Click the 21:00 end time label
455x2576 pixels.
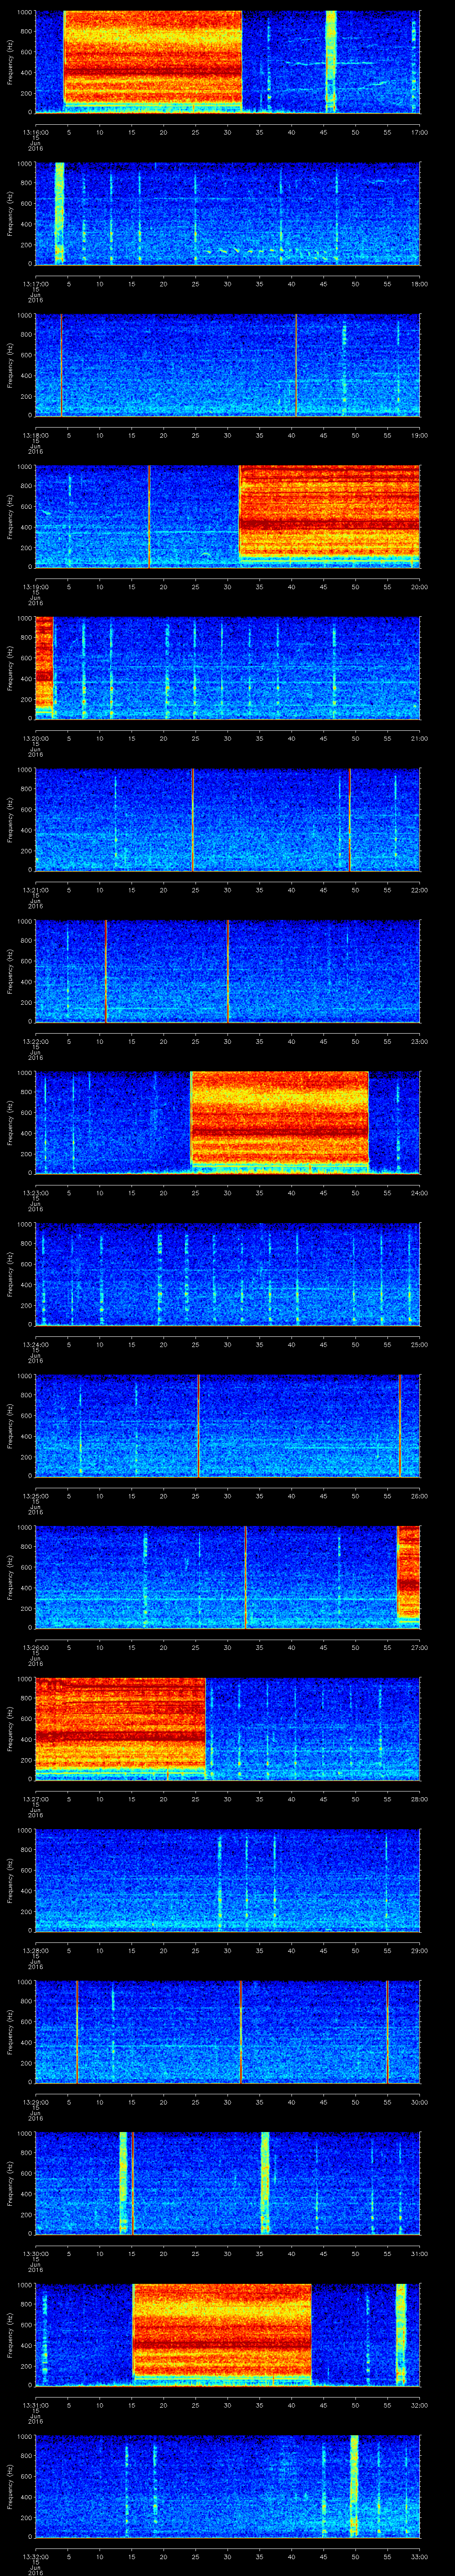tap(420, 738)
